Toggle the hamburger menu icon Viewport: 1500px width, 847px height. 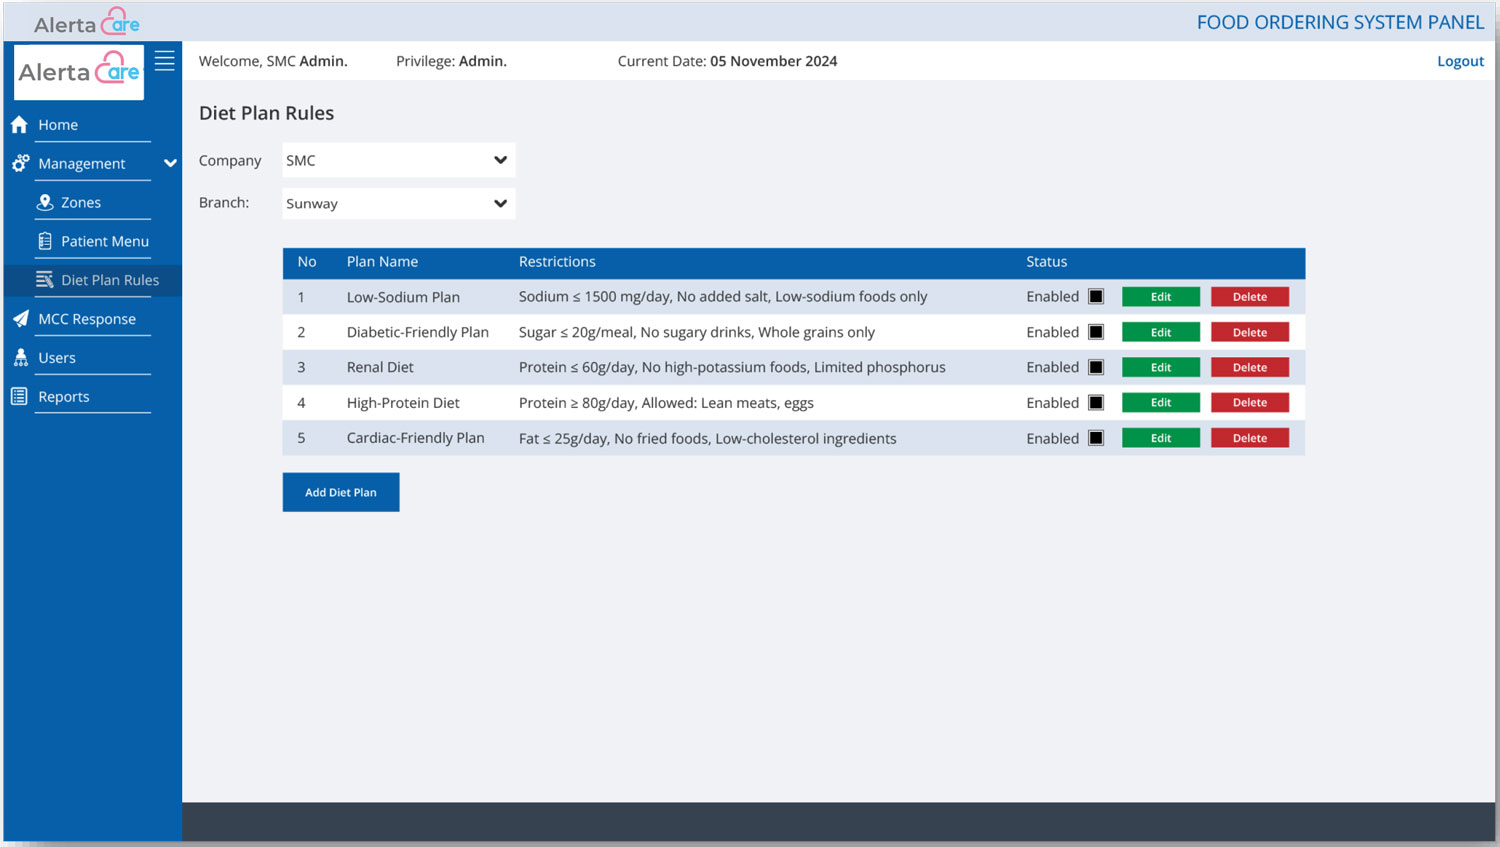[165, 61]
